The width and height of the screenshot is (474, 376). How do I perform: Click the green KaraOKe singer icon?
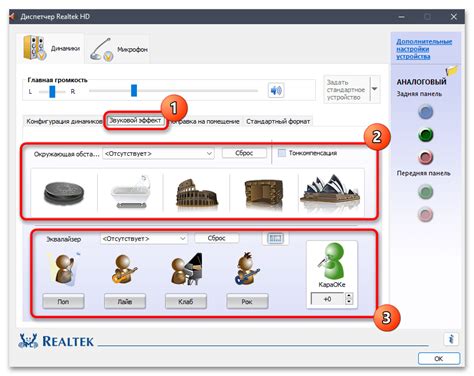[x=331, y=261]
